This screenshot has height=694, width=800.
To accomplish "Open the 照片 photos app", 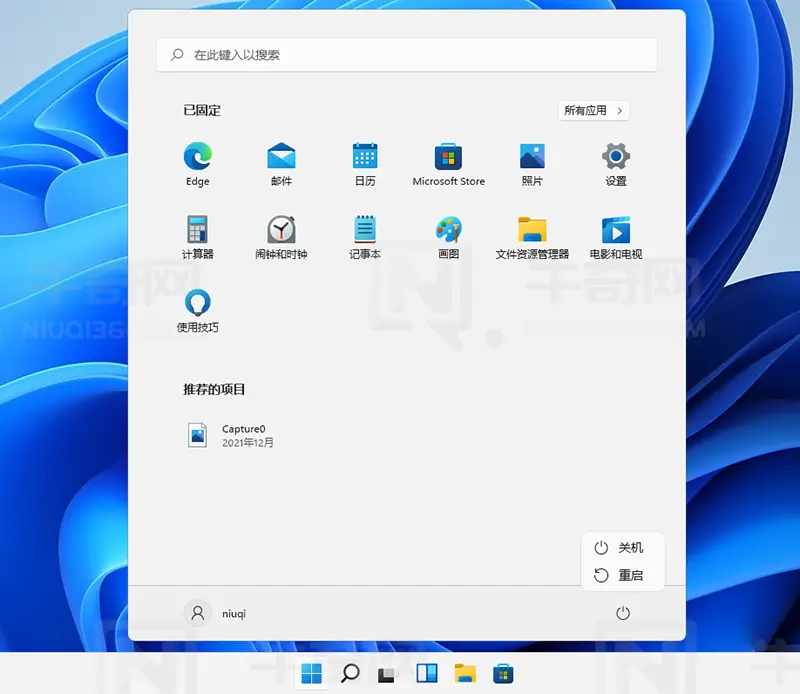I will [532, 164].
